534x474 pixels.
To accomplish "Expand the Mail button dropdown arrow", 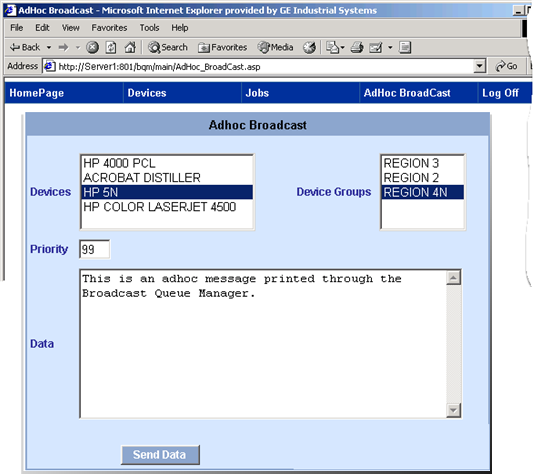I will (x=390, y=47).
